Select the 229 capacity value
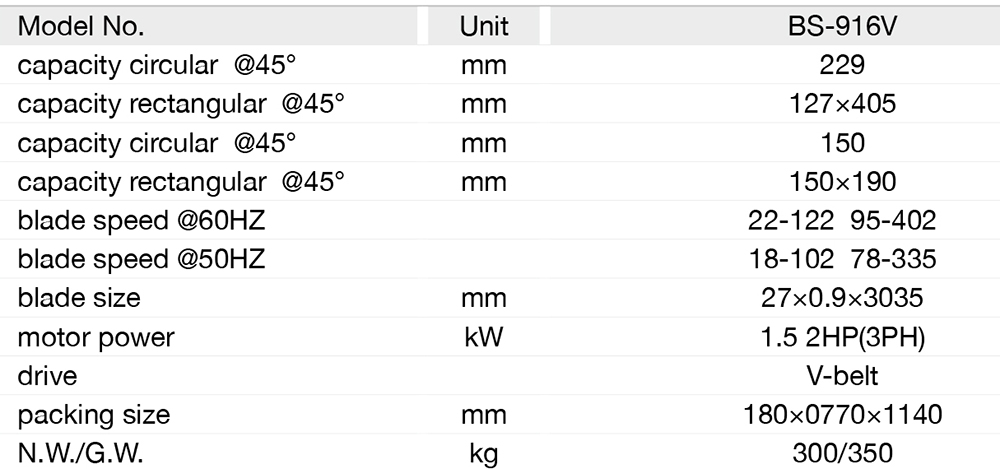 pyautogui.click(x=840, y=66)
